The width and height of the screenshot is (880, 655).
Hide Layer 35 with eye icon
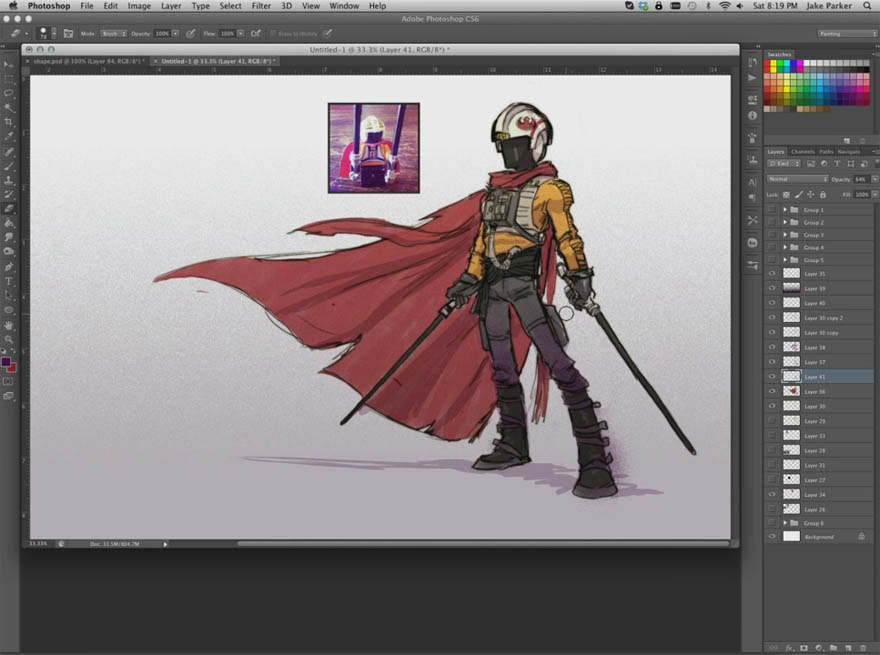click(772, 273)
